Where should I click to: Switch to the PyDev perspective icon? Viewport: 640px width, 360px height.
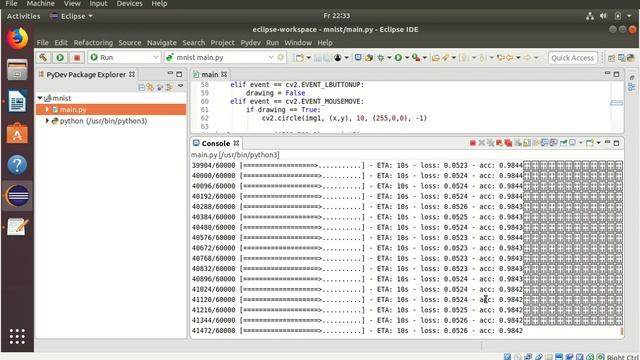point(631,58)
